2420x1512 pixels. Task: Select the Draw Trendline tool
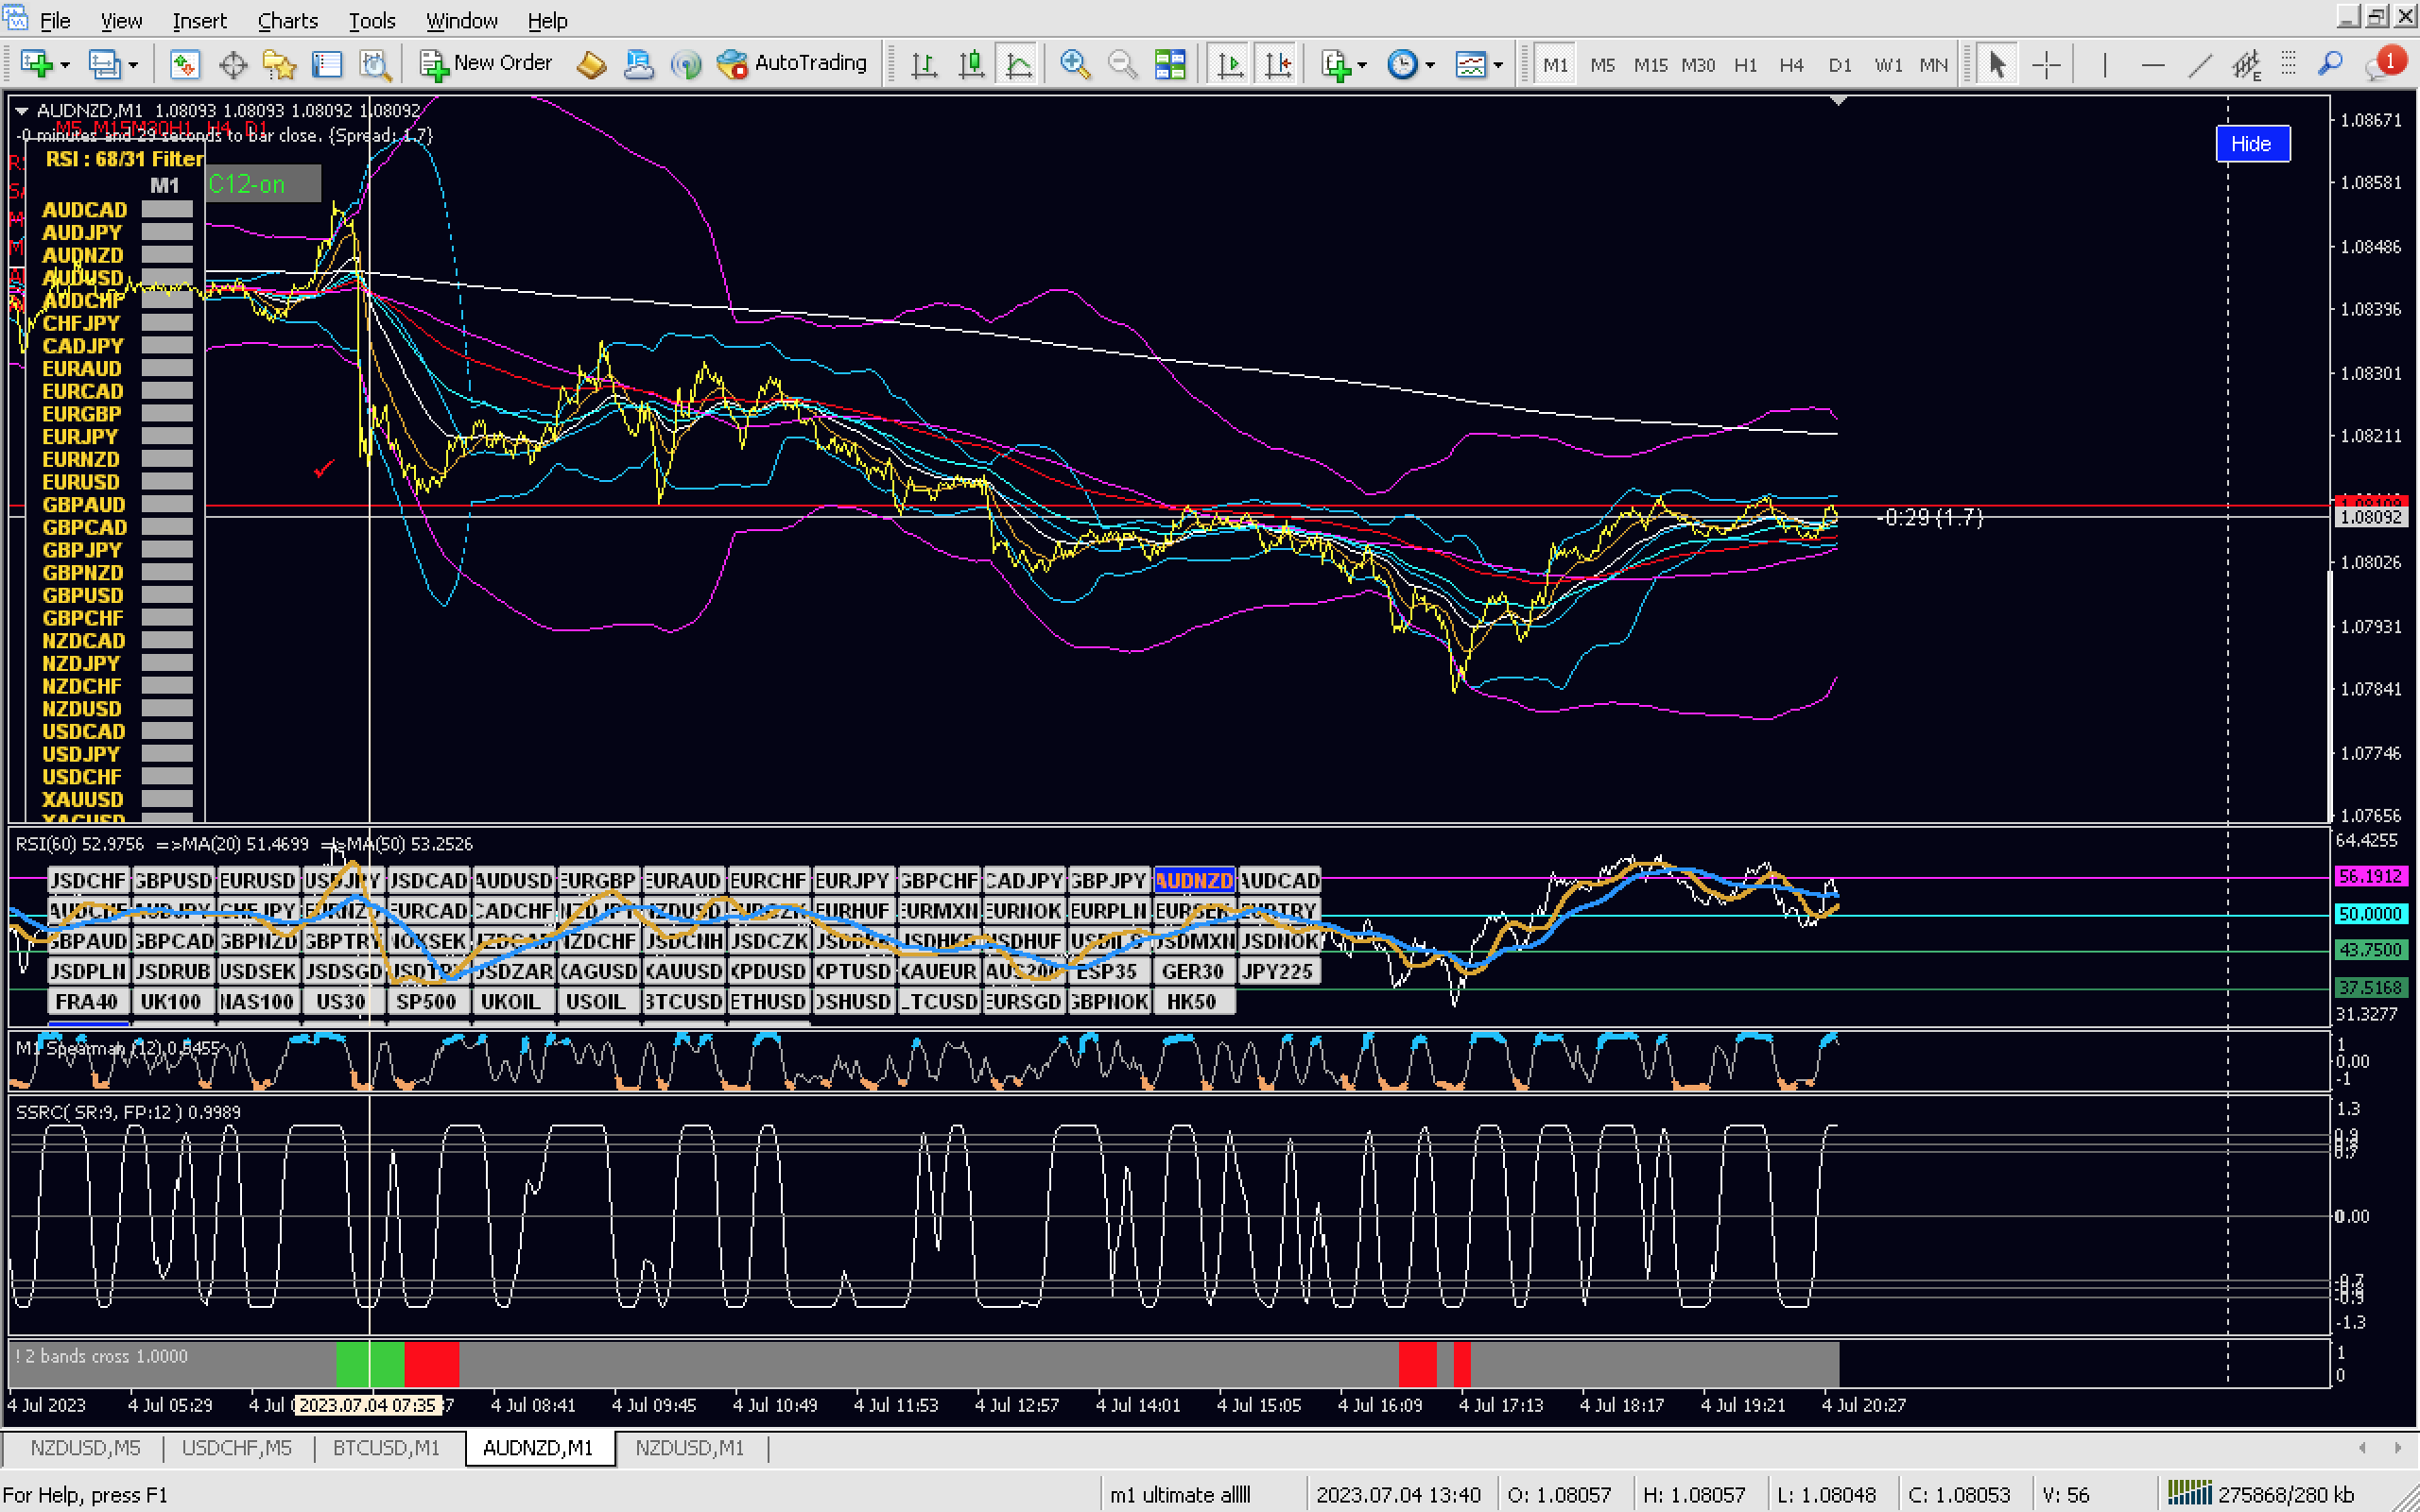pyautogui.click(x=2199, y=65)
